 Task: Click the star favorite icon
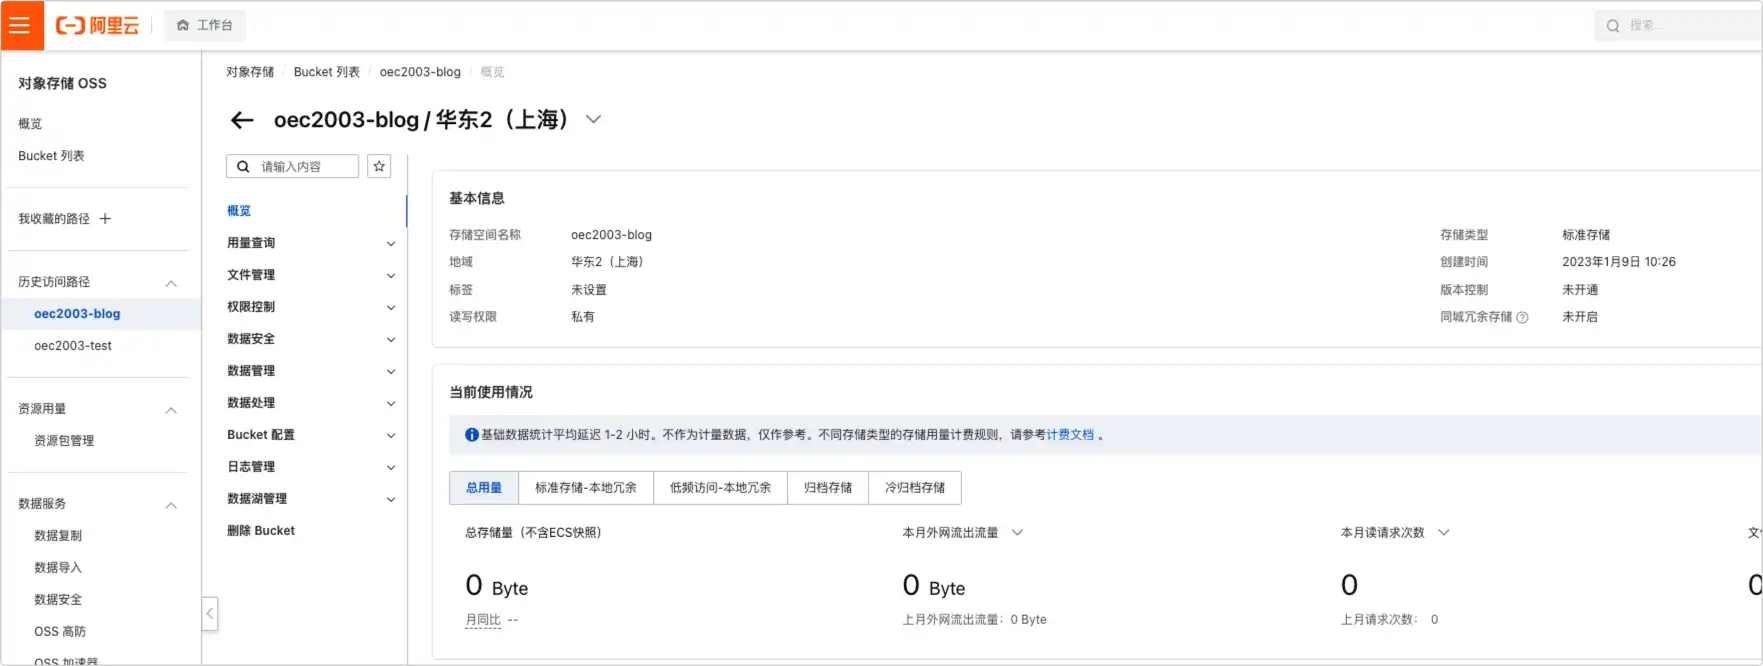(379, 166)
